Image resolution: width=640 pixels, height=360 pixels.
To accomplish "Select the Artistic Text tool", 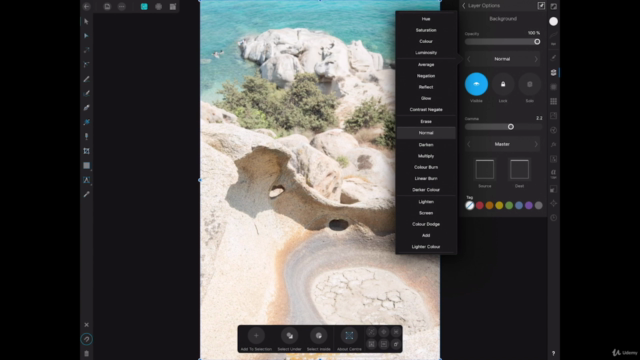I will (86, 180).
